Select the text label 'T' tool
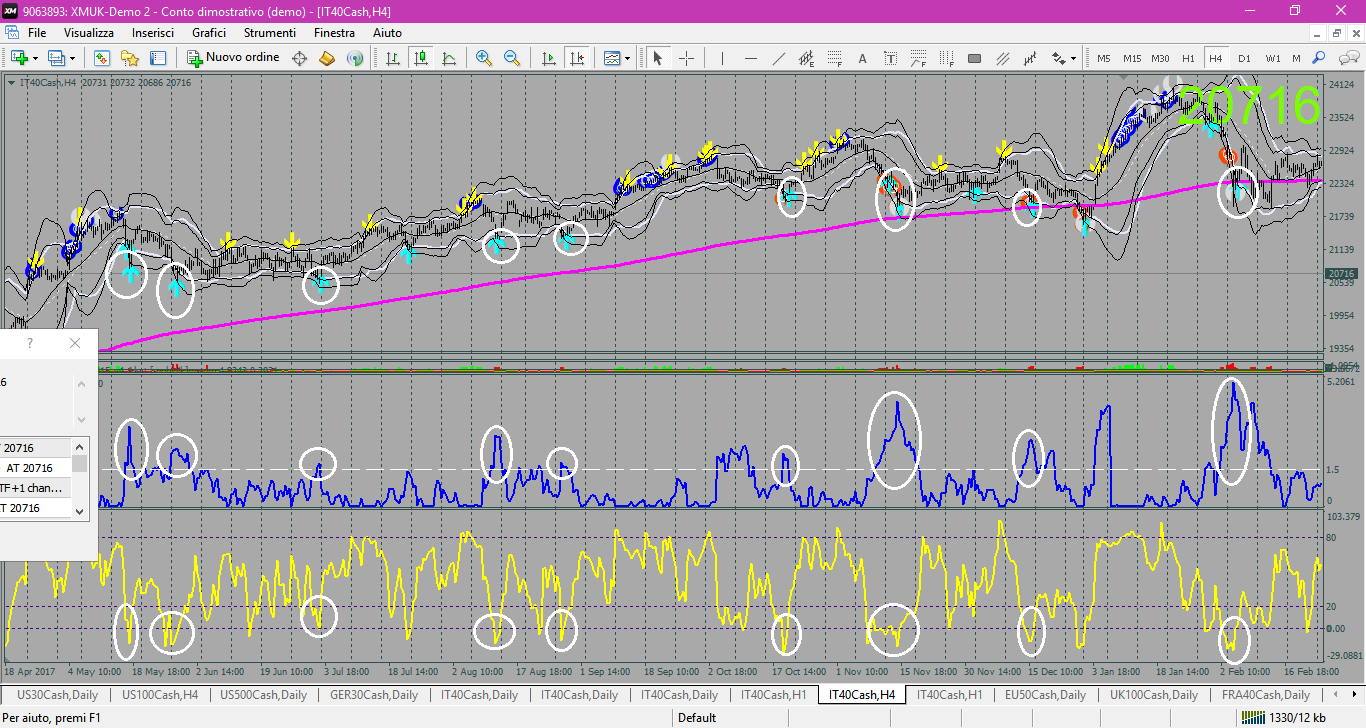 (x=890, y=58)
